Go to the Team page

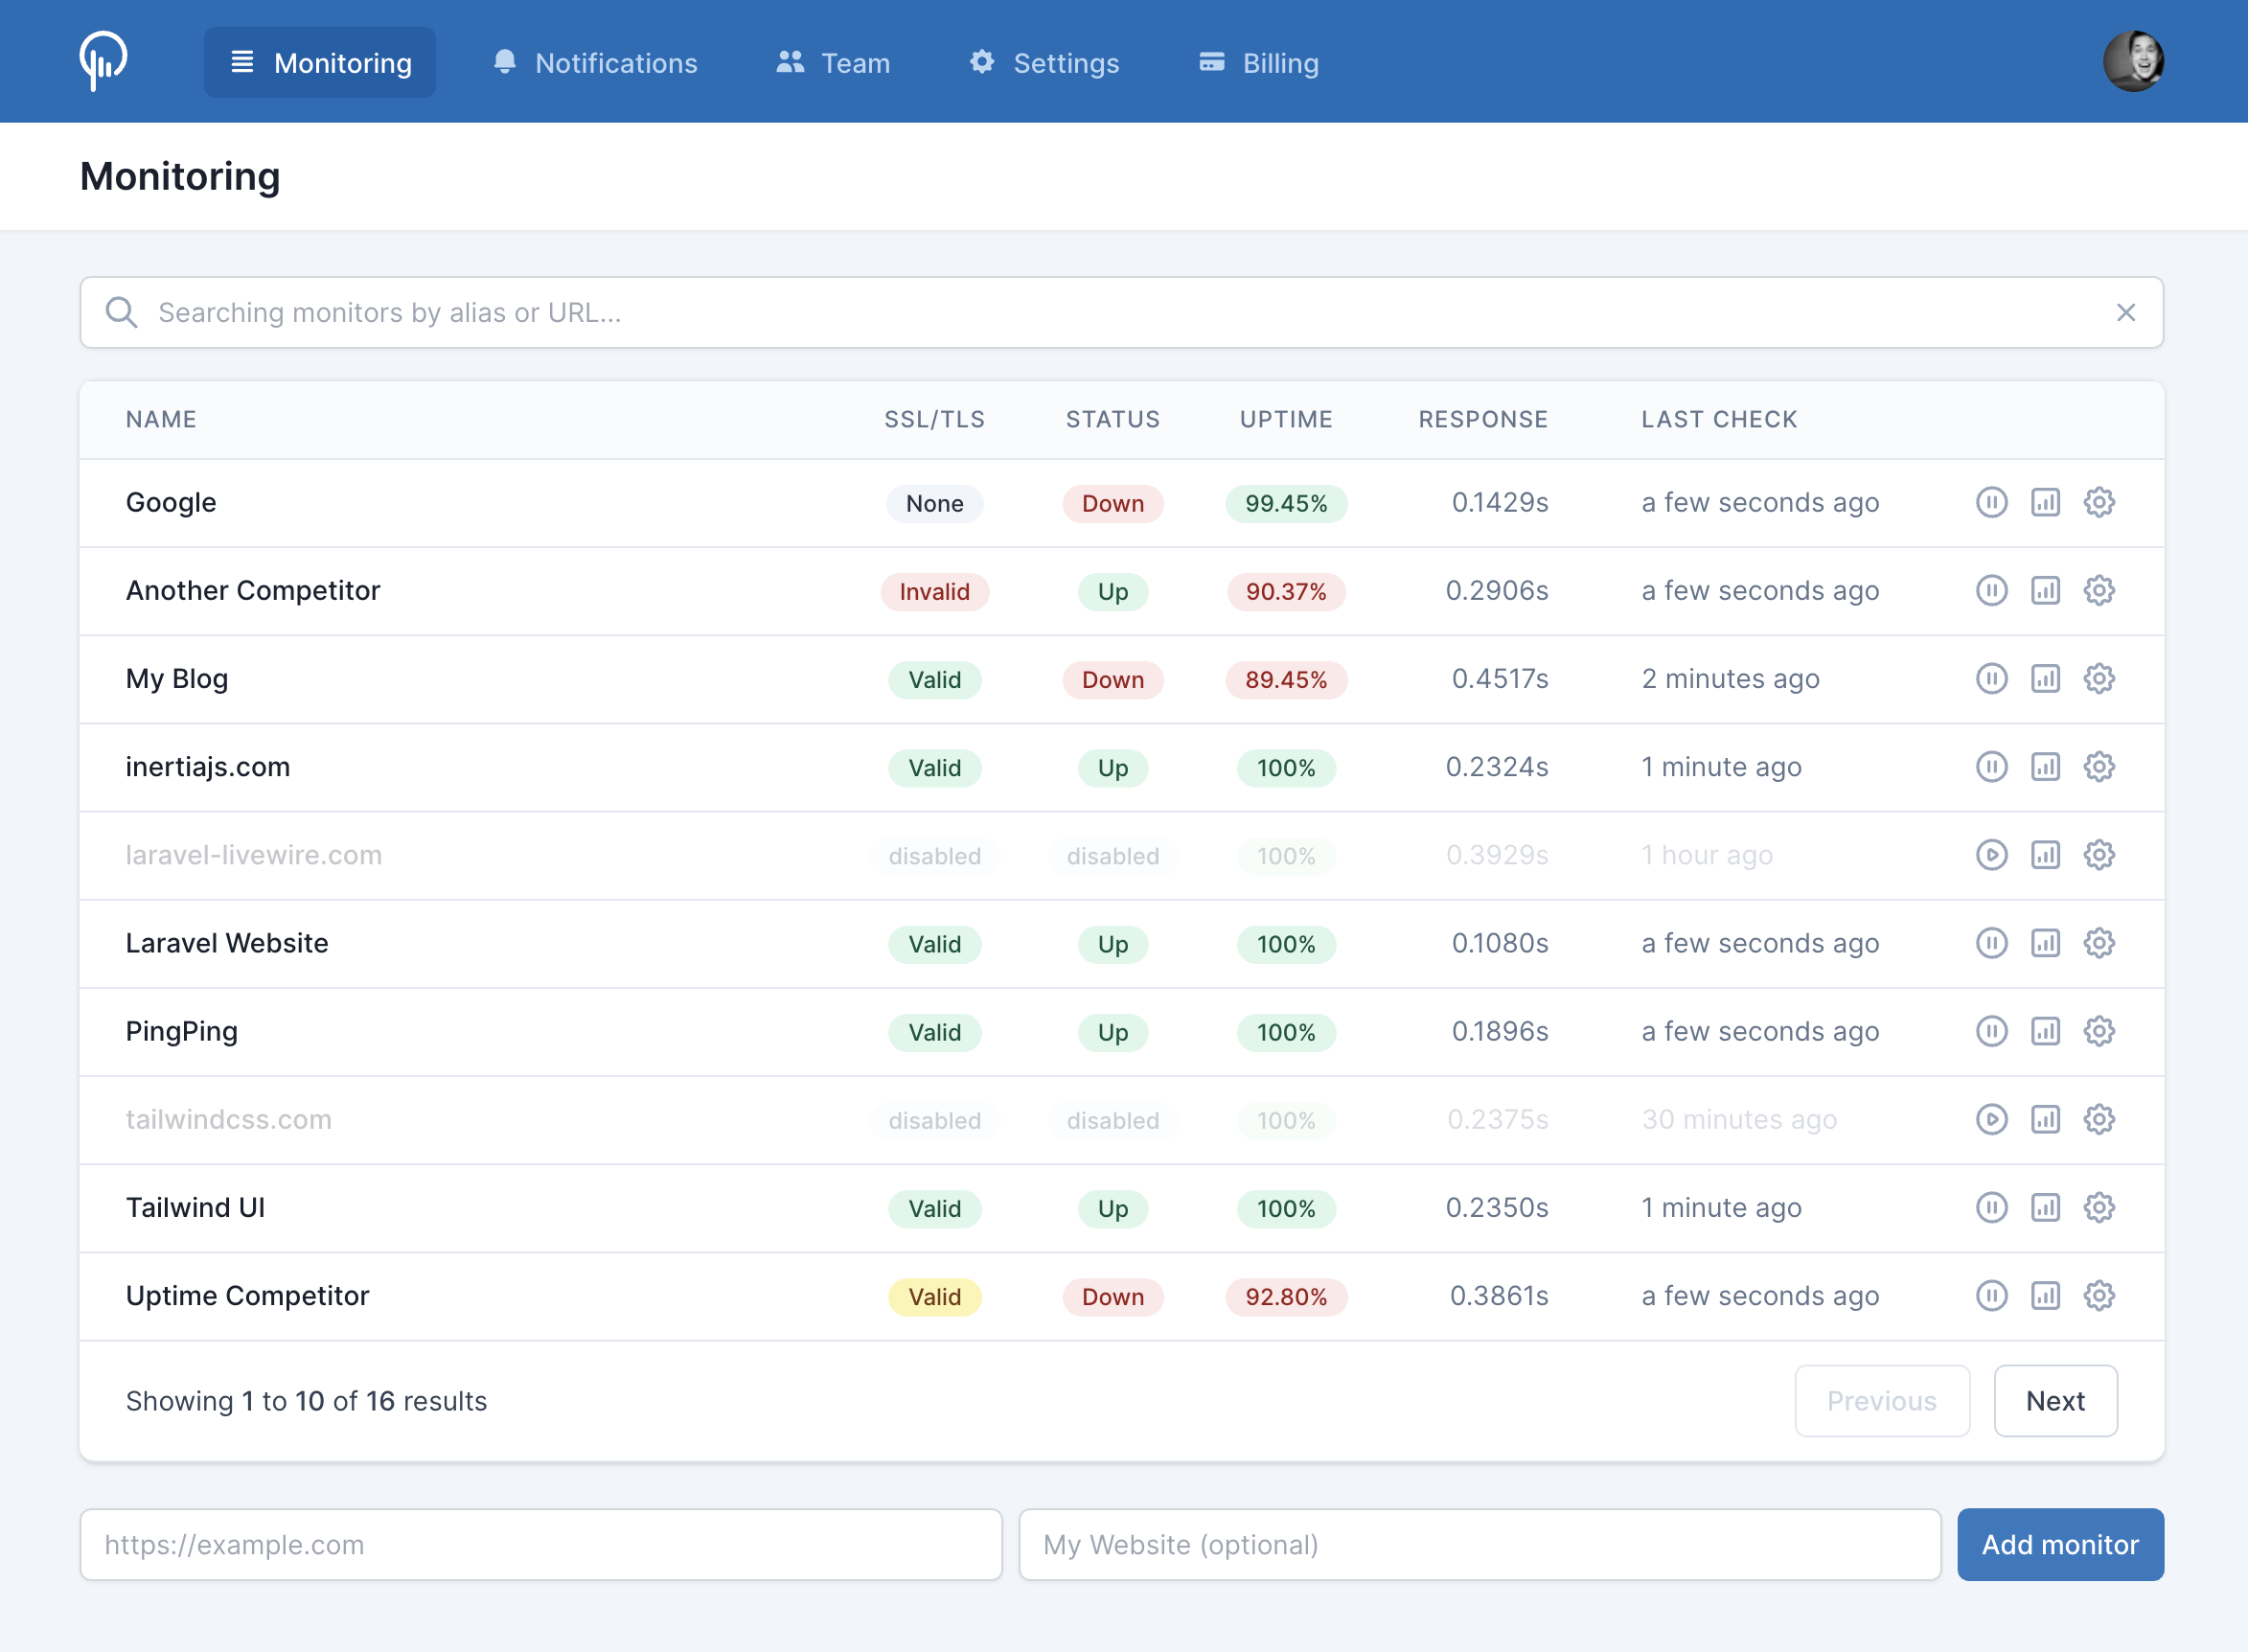(x=831, y=62)
